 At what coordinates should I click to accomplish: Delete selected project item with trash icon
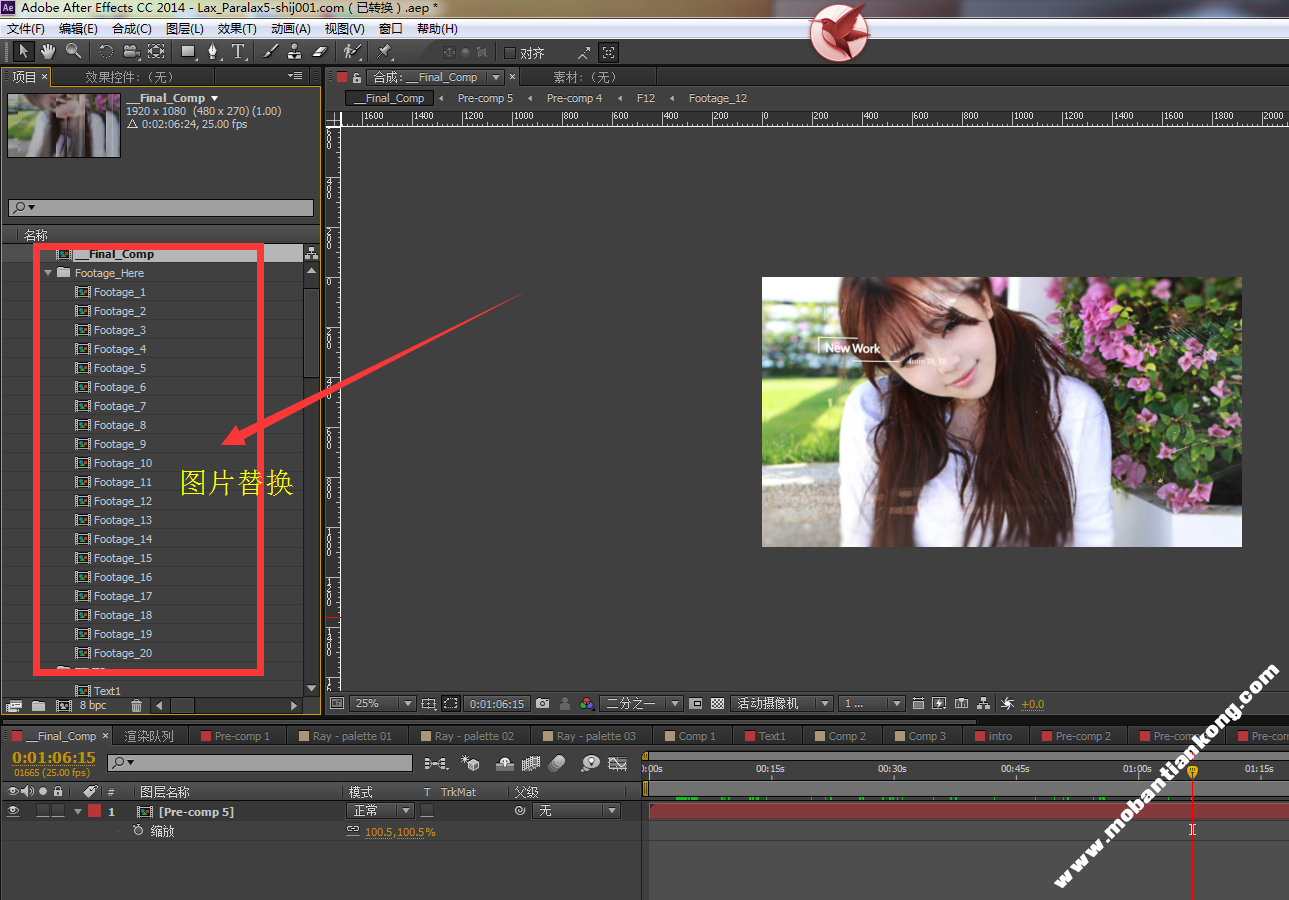coord(137,706)
